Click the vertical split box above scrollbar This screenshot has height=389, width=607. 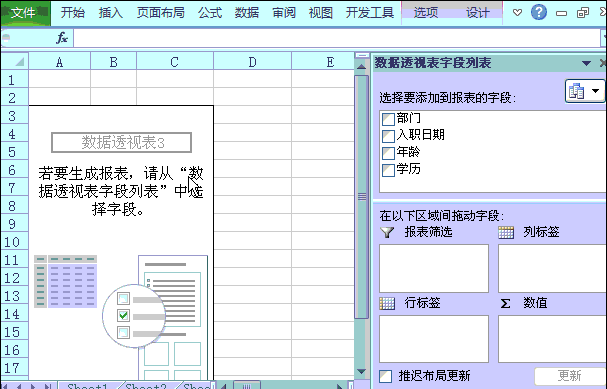[362, 56]
